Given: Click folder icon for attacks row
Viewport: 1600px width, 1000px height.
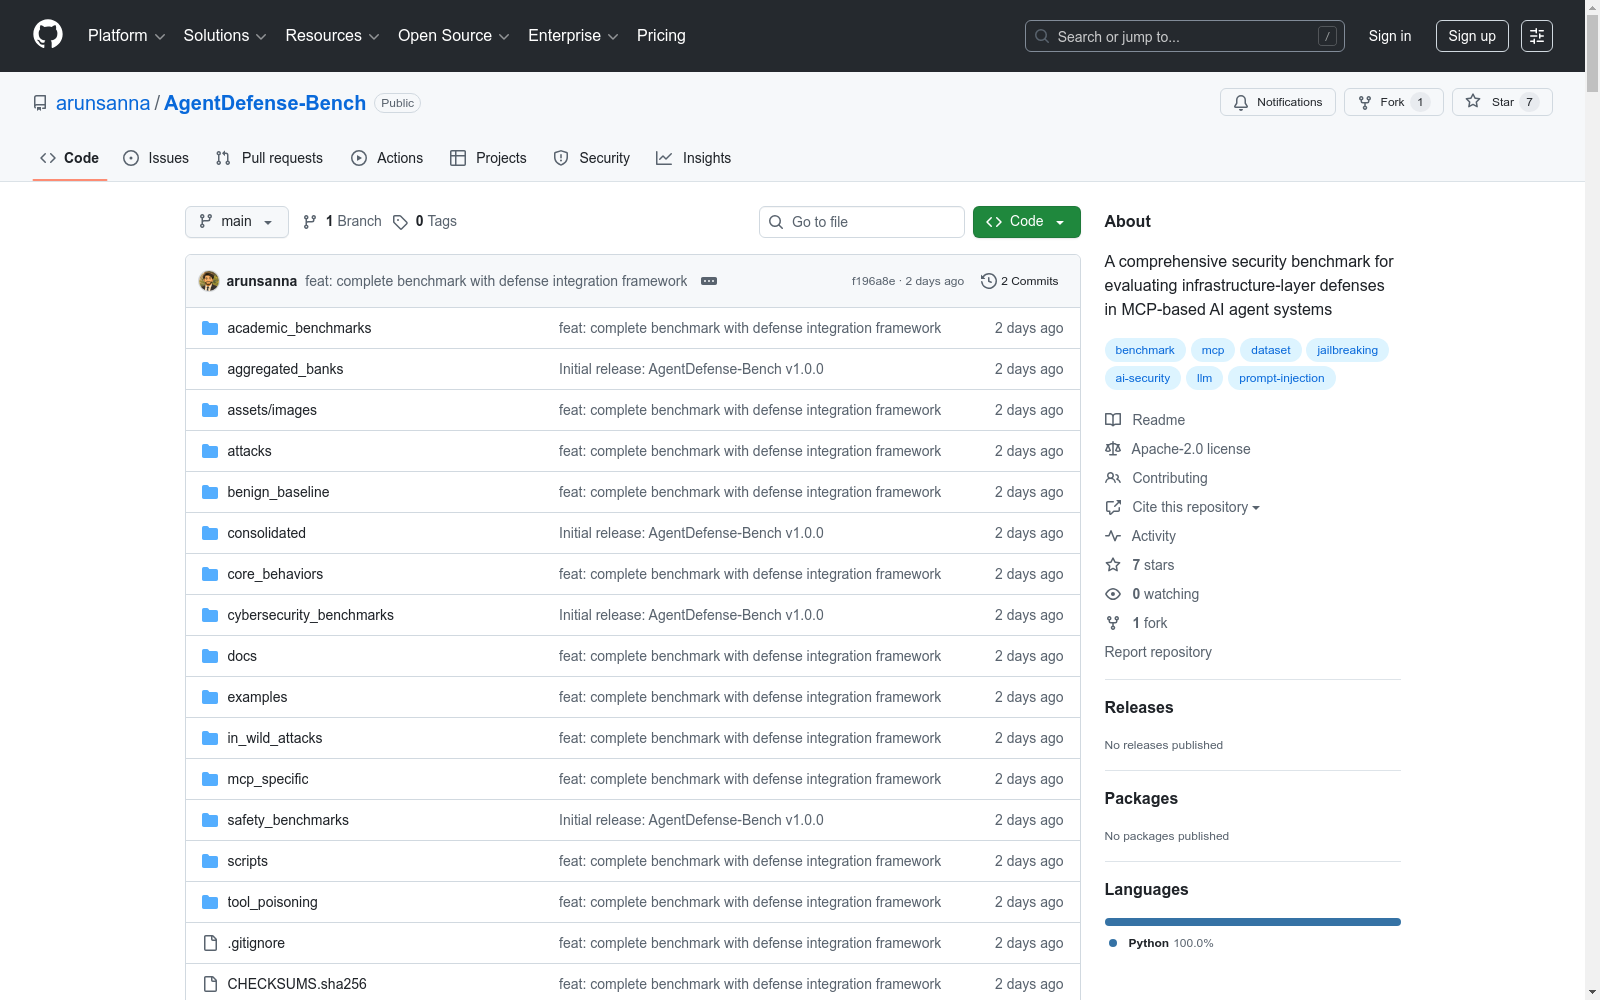Looking at the screenshot, I should 210,451.
